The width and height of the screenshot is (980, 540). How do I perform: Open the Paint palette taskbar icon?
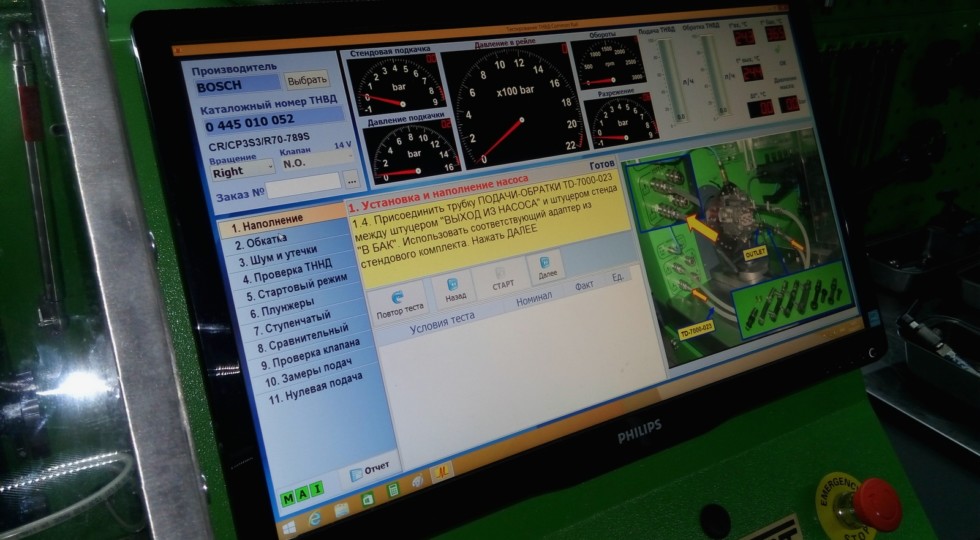[x=417, y=481]
